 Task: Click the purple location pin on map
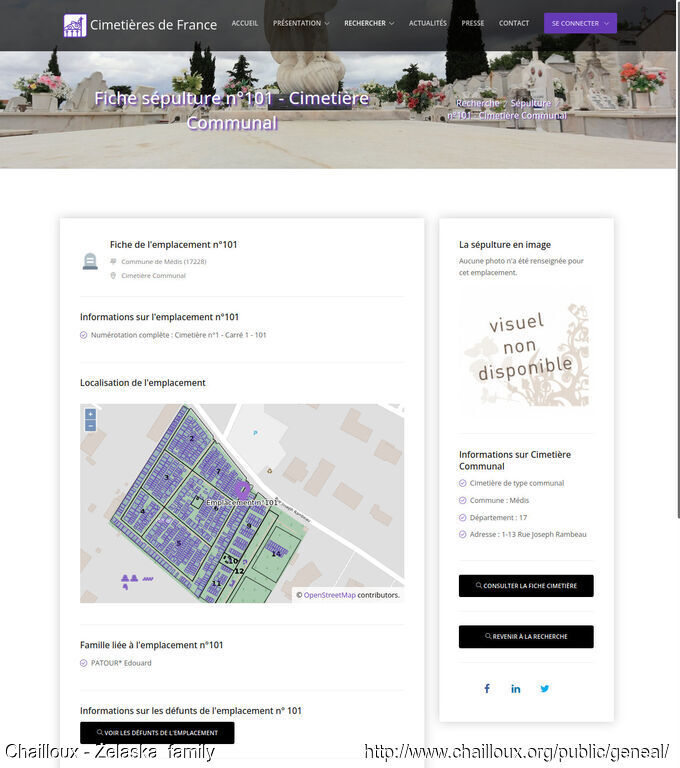[x=243, y=491]
